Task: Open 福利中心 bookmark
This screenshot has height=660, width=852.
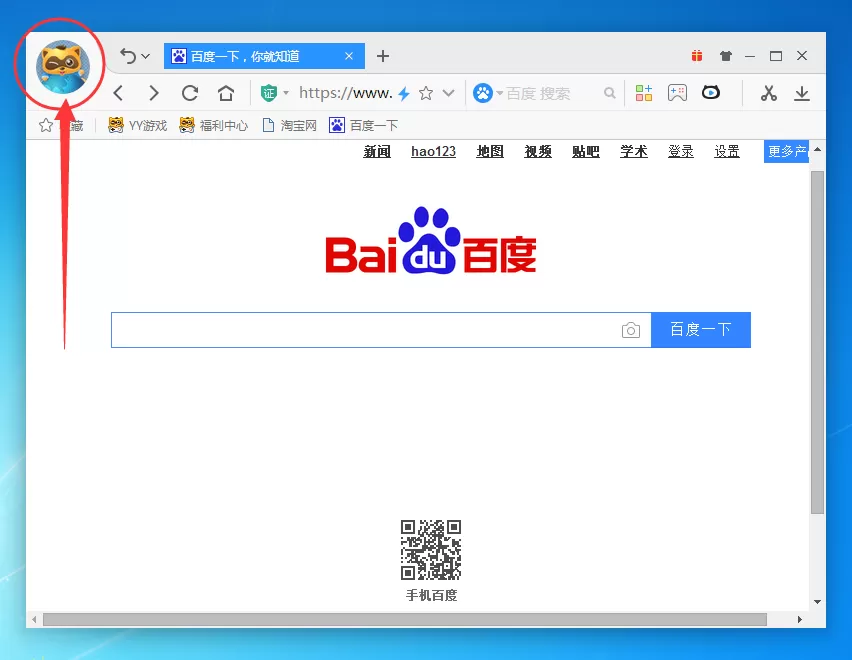Action: click(x=214, y=125)
